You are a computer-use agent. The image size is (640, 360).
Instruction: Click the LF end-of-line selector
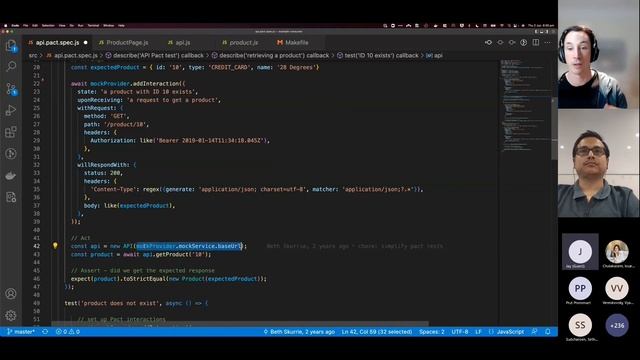point(478,332)
